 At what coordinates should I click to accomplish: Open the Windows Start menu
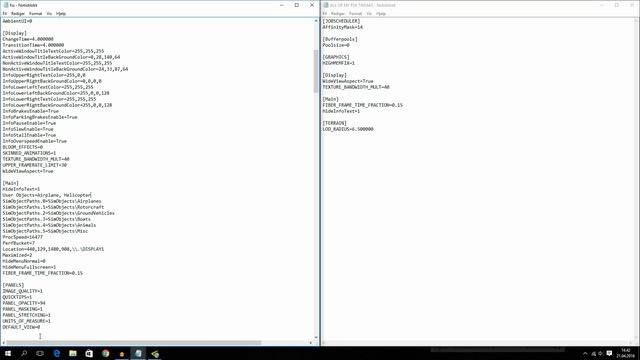coord(8,353)
